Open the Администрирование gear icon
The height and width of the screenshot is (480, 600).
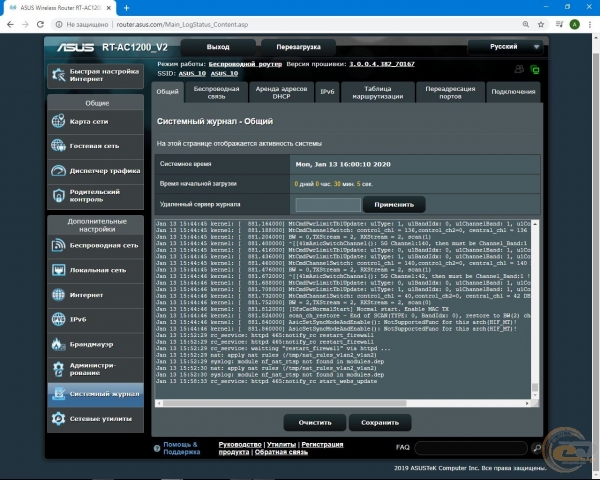coord(59,369)
